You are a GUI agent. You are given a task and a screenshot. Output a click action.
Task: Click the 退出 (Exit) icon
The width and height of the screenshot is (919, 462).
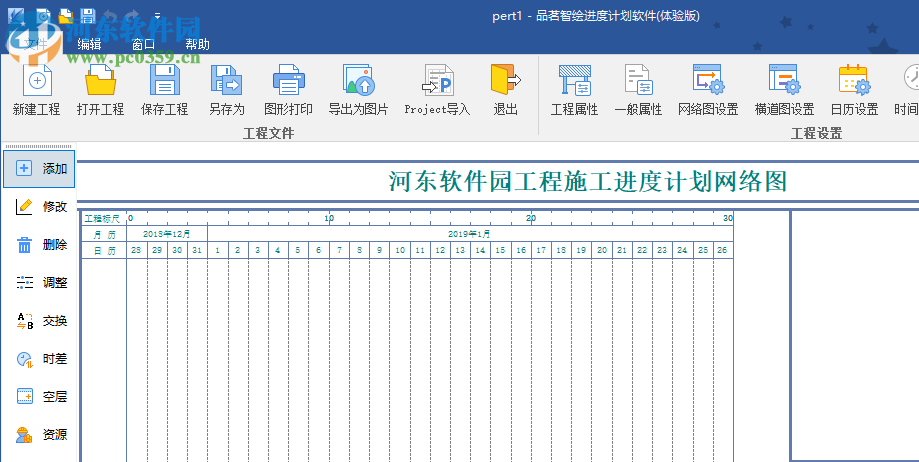pos(505,80)
